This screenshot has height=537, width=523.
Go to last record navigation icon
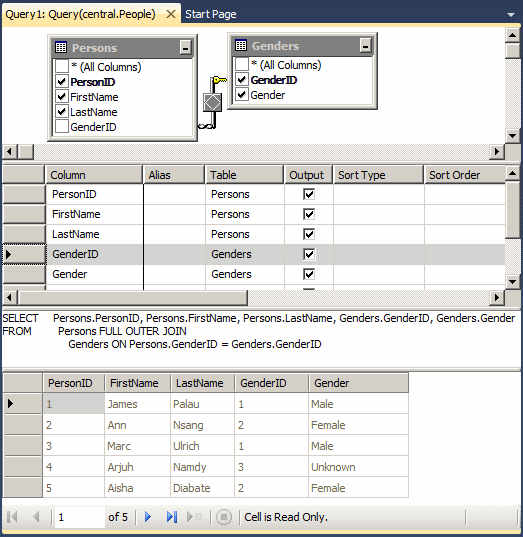(x=172, y=517)
